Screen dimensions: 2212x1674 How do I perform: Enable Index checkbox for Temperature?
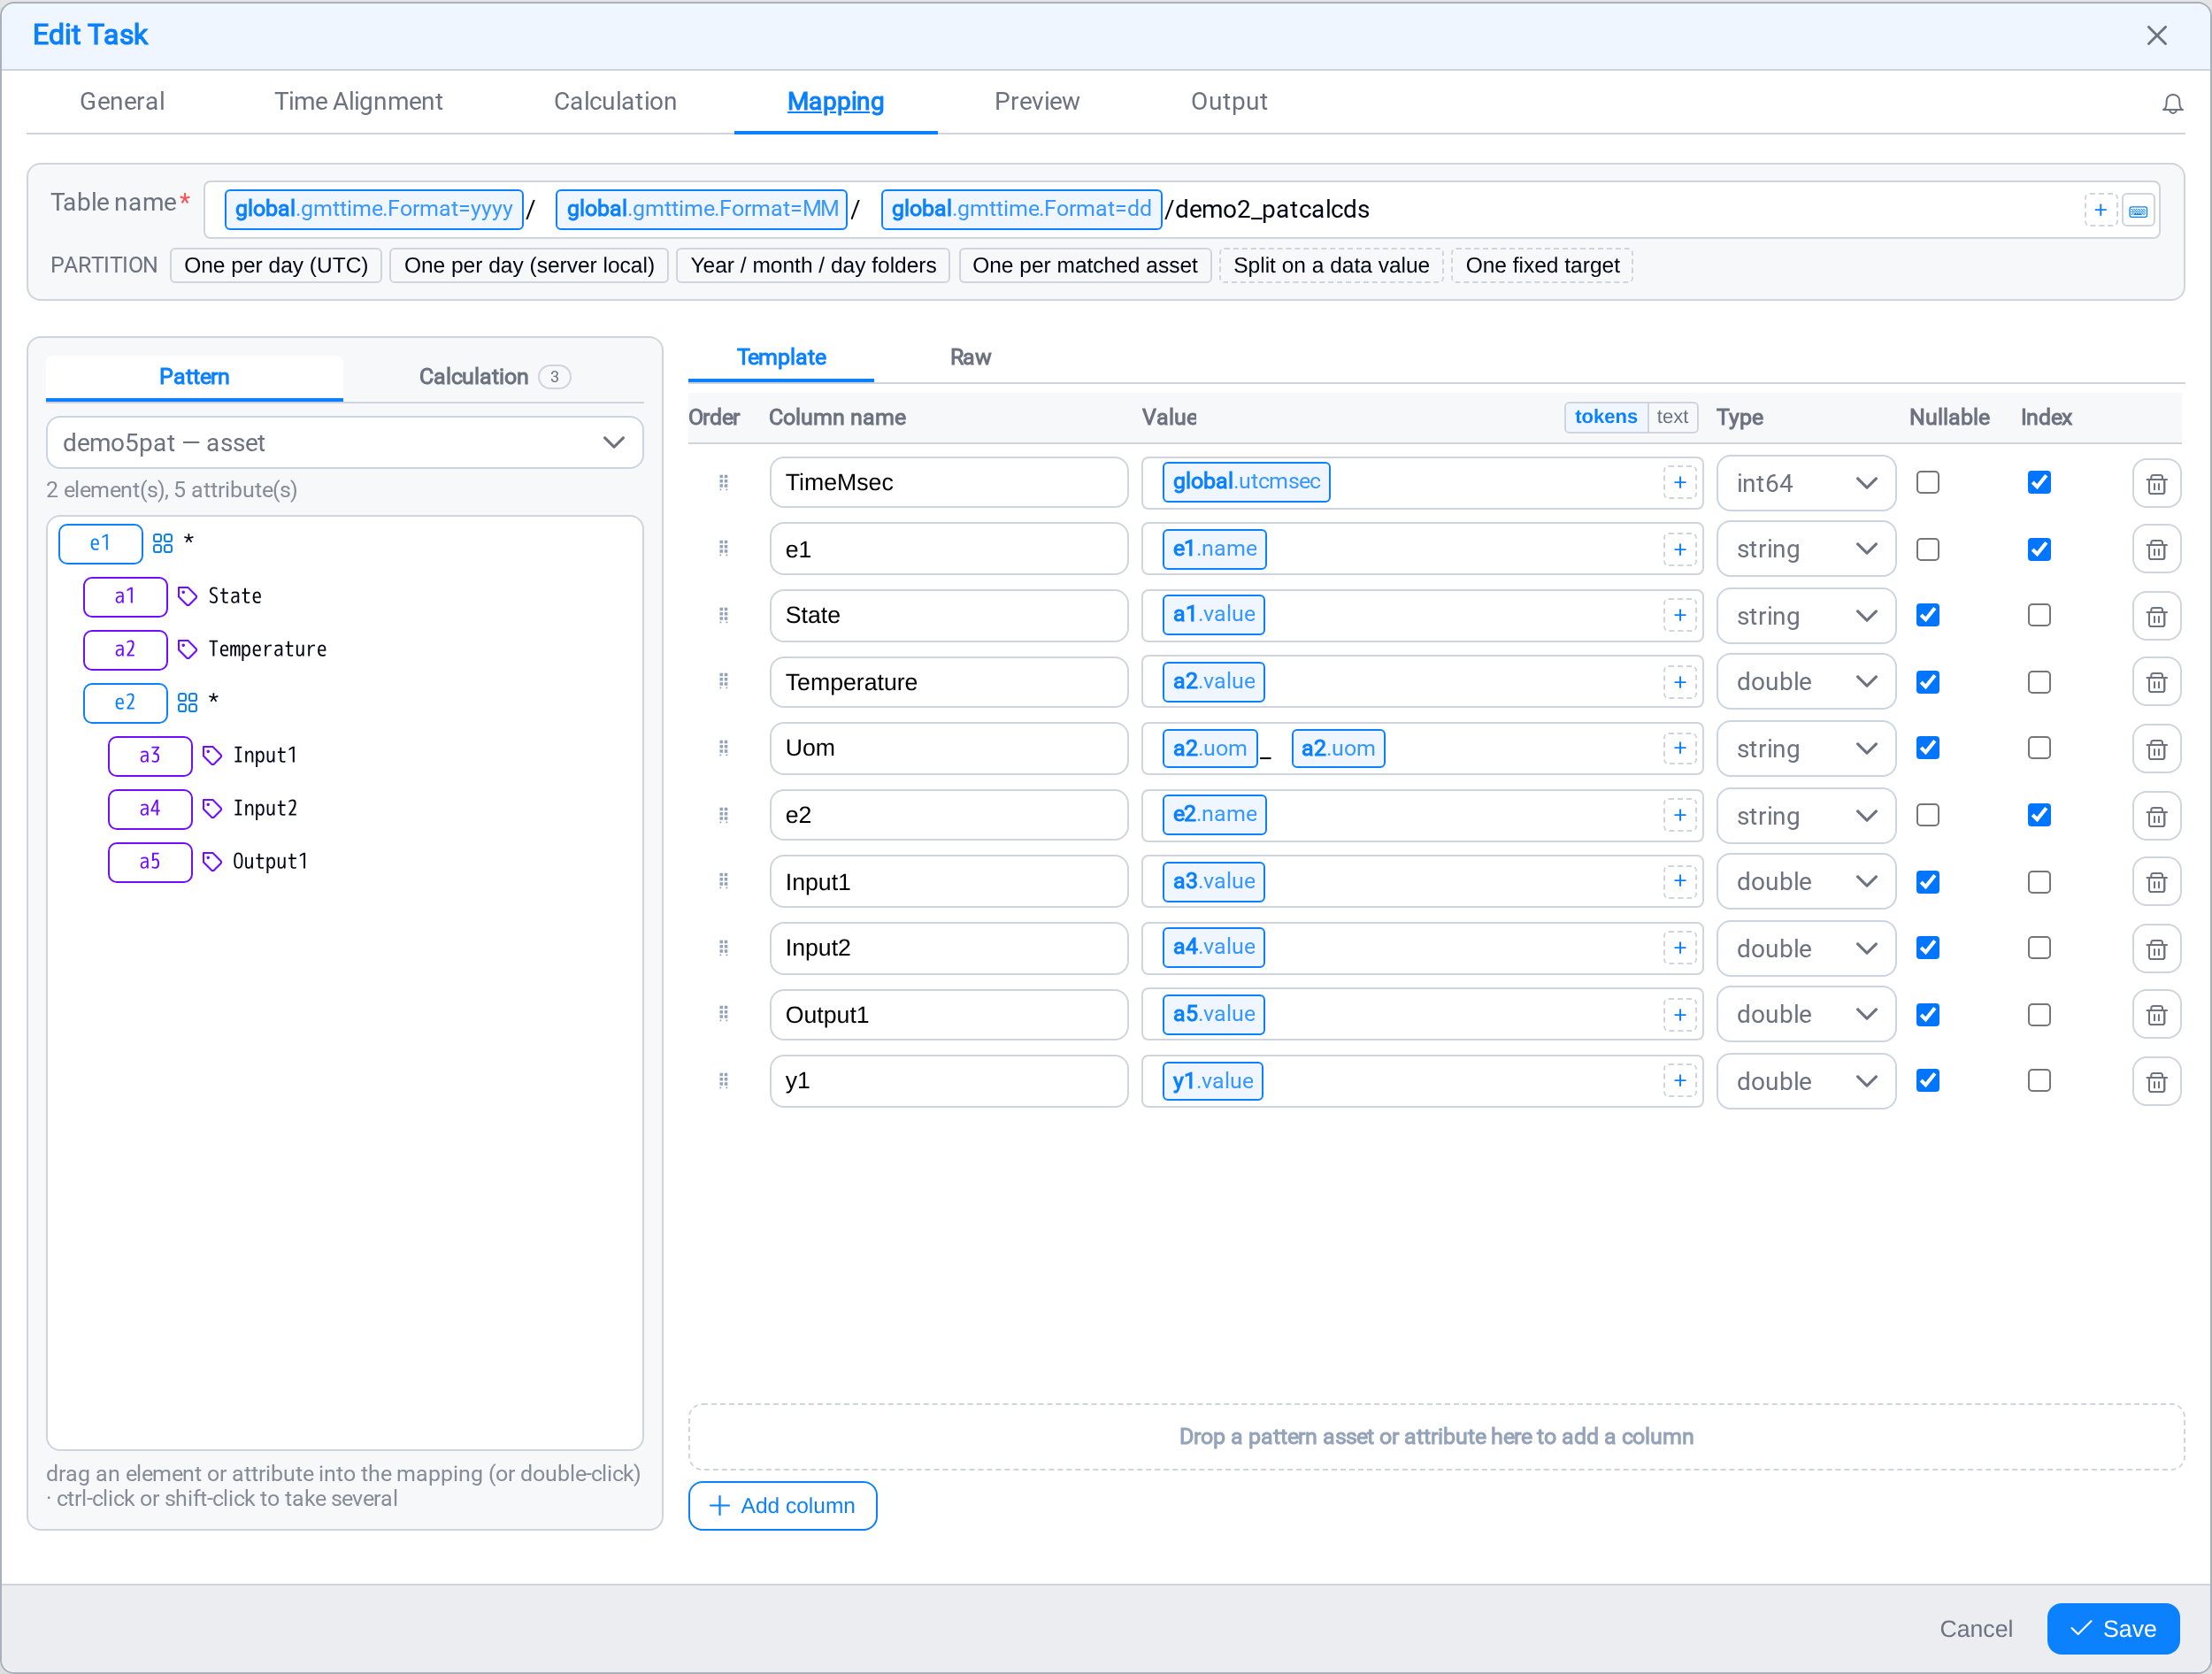click(2039, 682)
